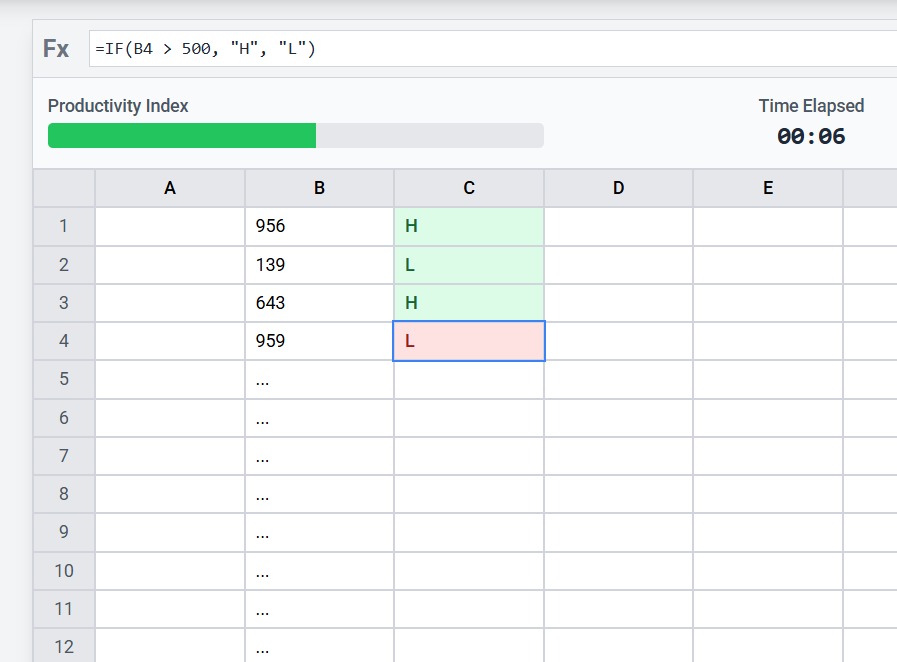Screen dimensions: 897x662
Task: Click cell B4 containing 959
Action: coord(319,341)
